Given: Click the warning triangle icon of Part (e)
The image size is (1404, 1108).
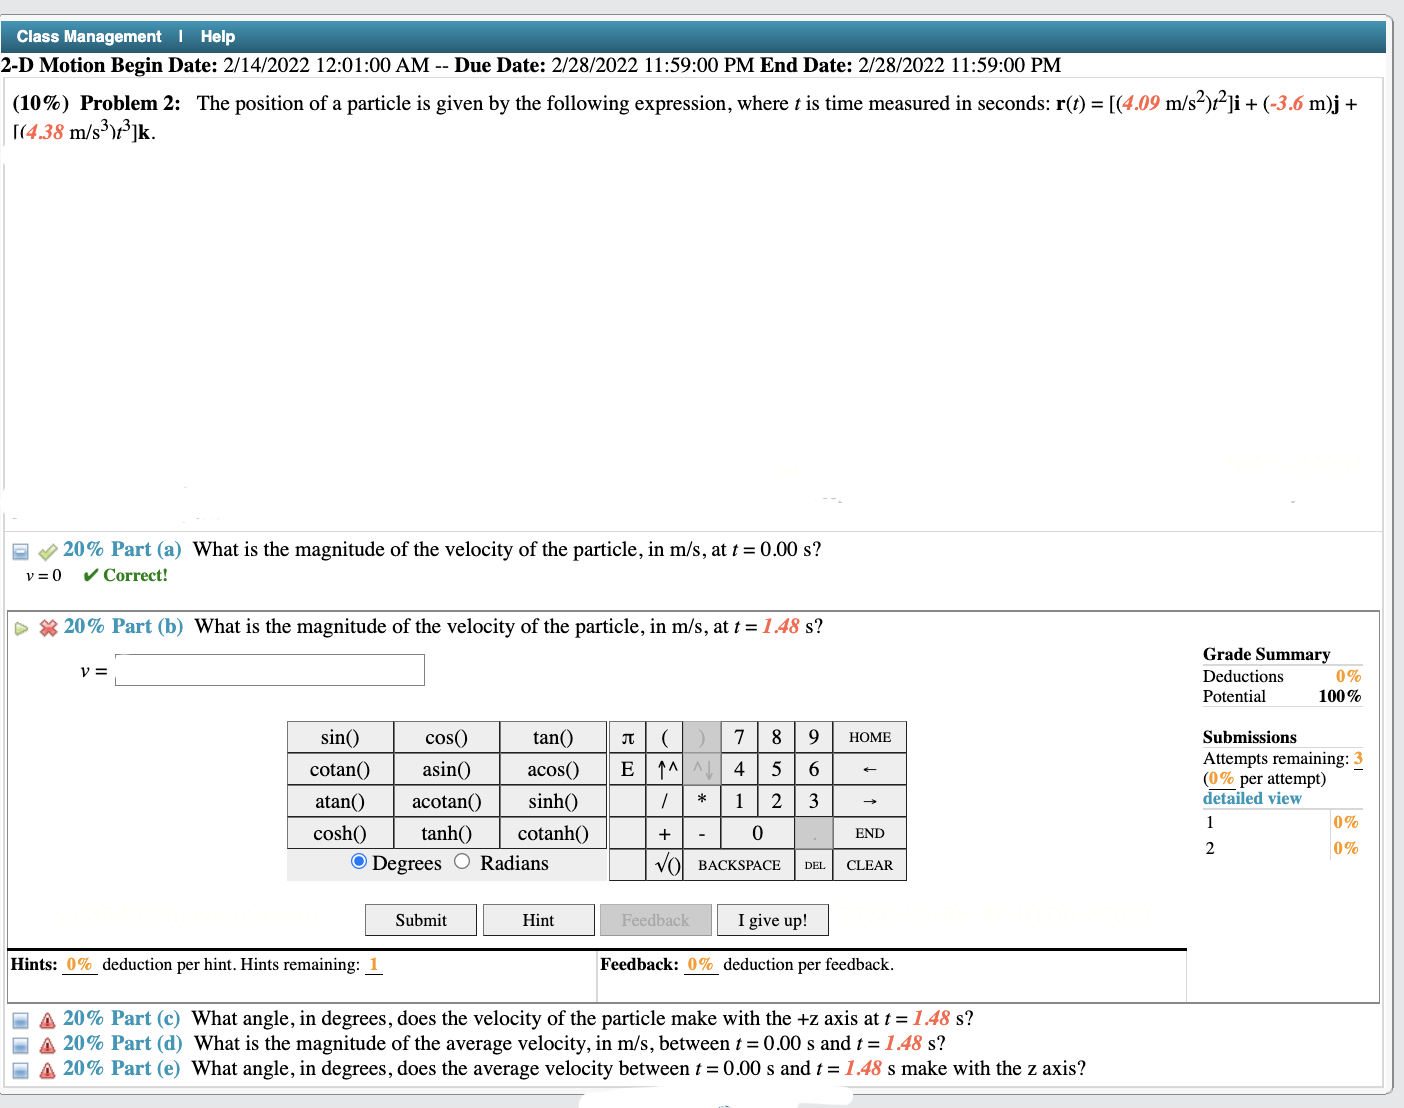Looking at the screenshot, I should click(47, 1071).
